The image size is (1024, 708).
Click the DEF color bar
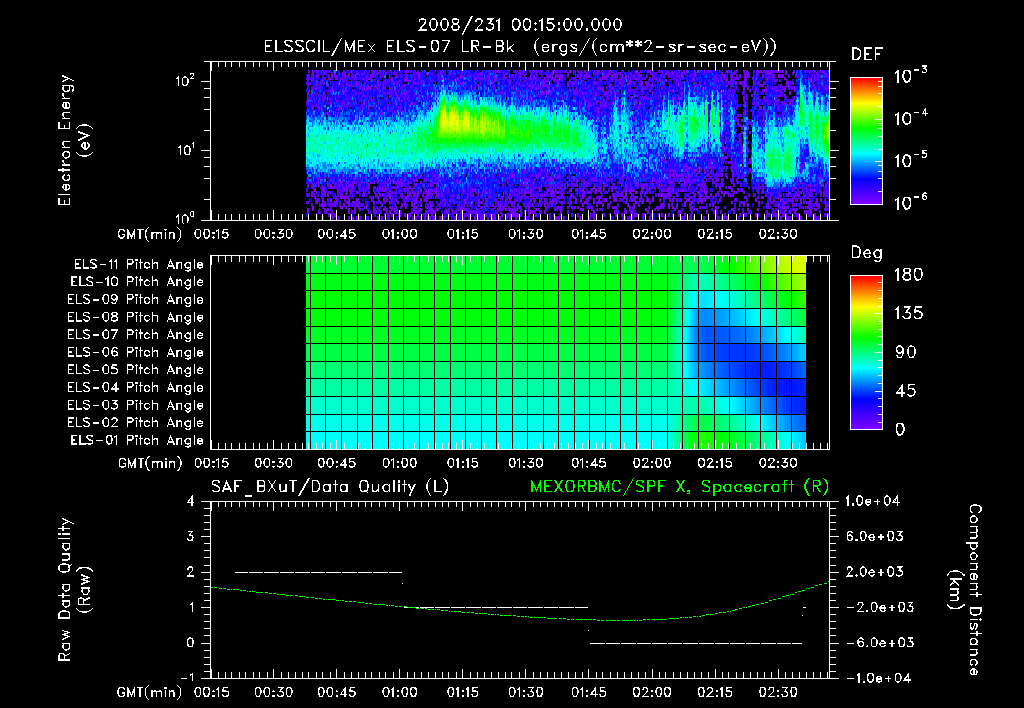click(866, 140)
